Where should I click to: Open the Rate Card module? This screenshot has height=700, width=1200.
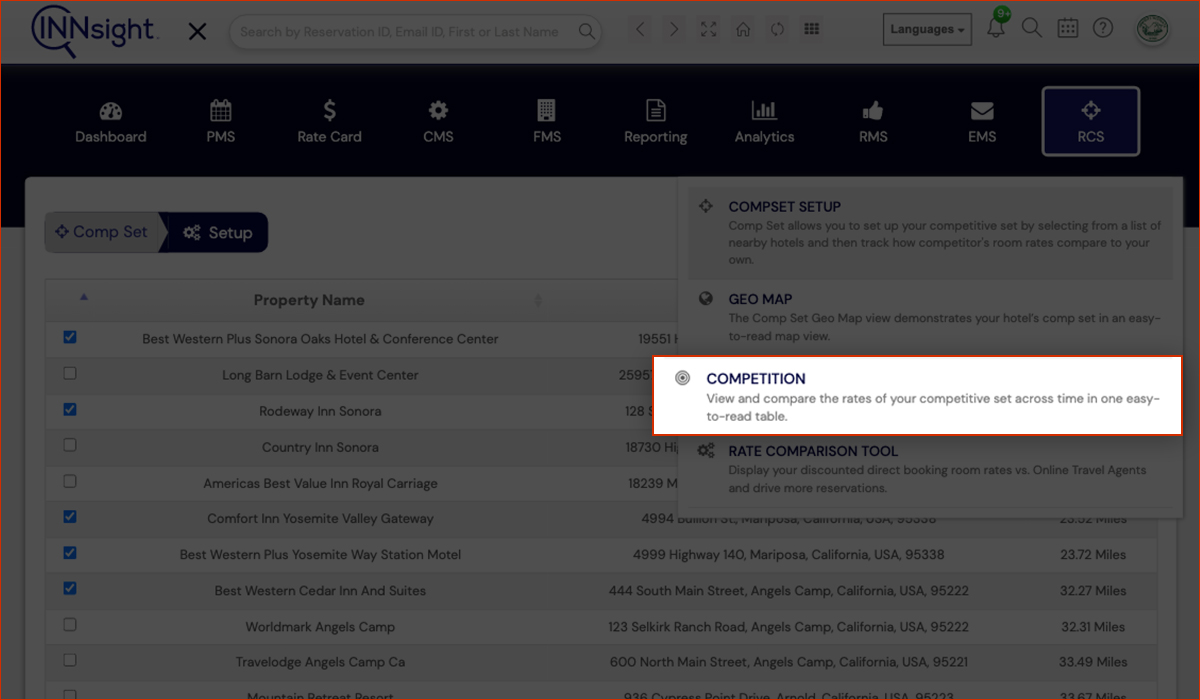[x=329, y=122]
